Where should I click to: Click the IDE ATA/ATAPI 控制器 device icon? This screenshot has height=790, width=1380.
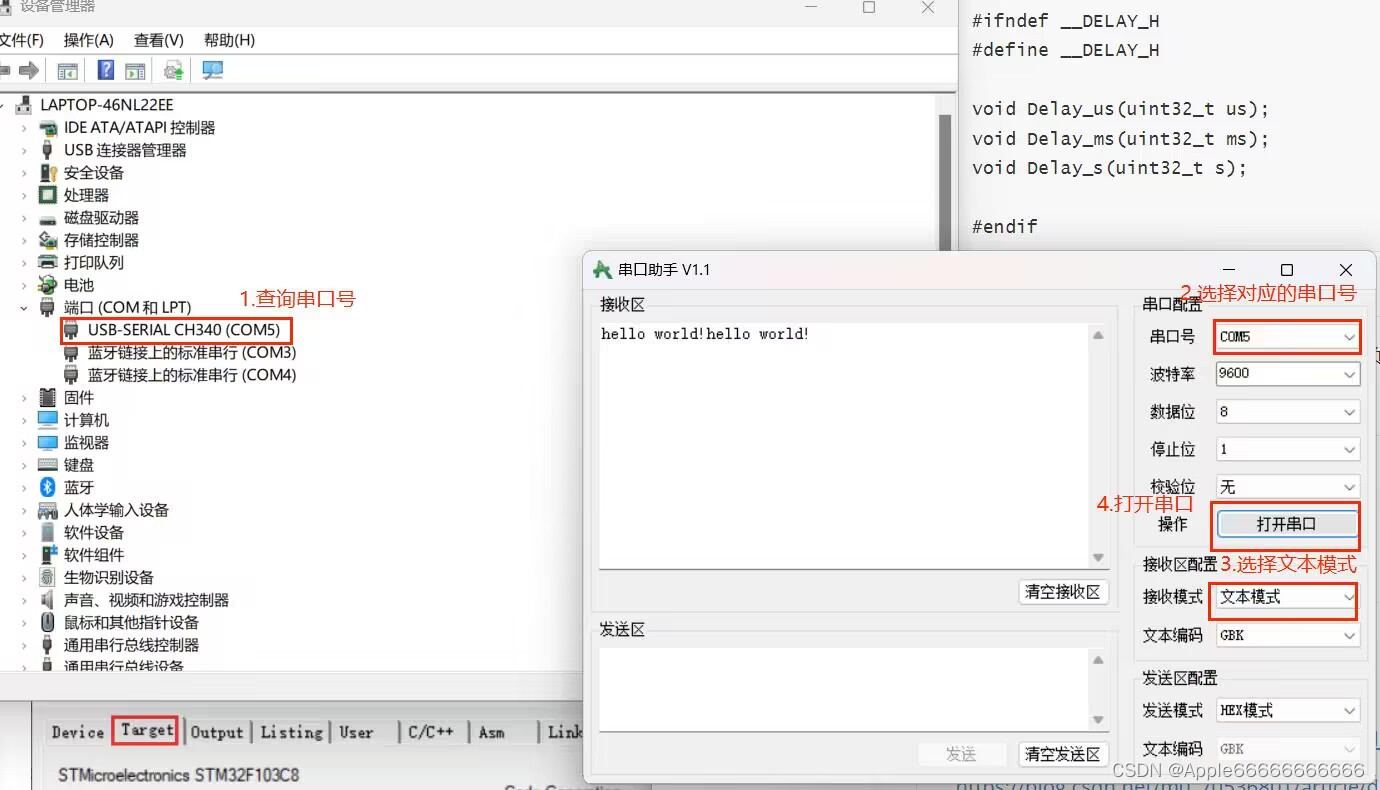tap(48, 128)
